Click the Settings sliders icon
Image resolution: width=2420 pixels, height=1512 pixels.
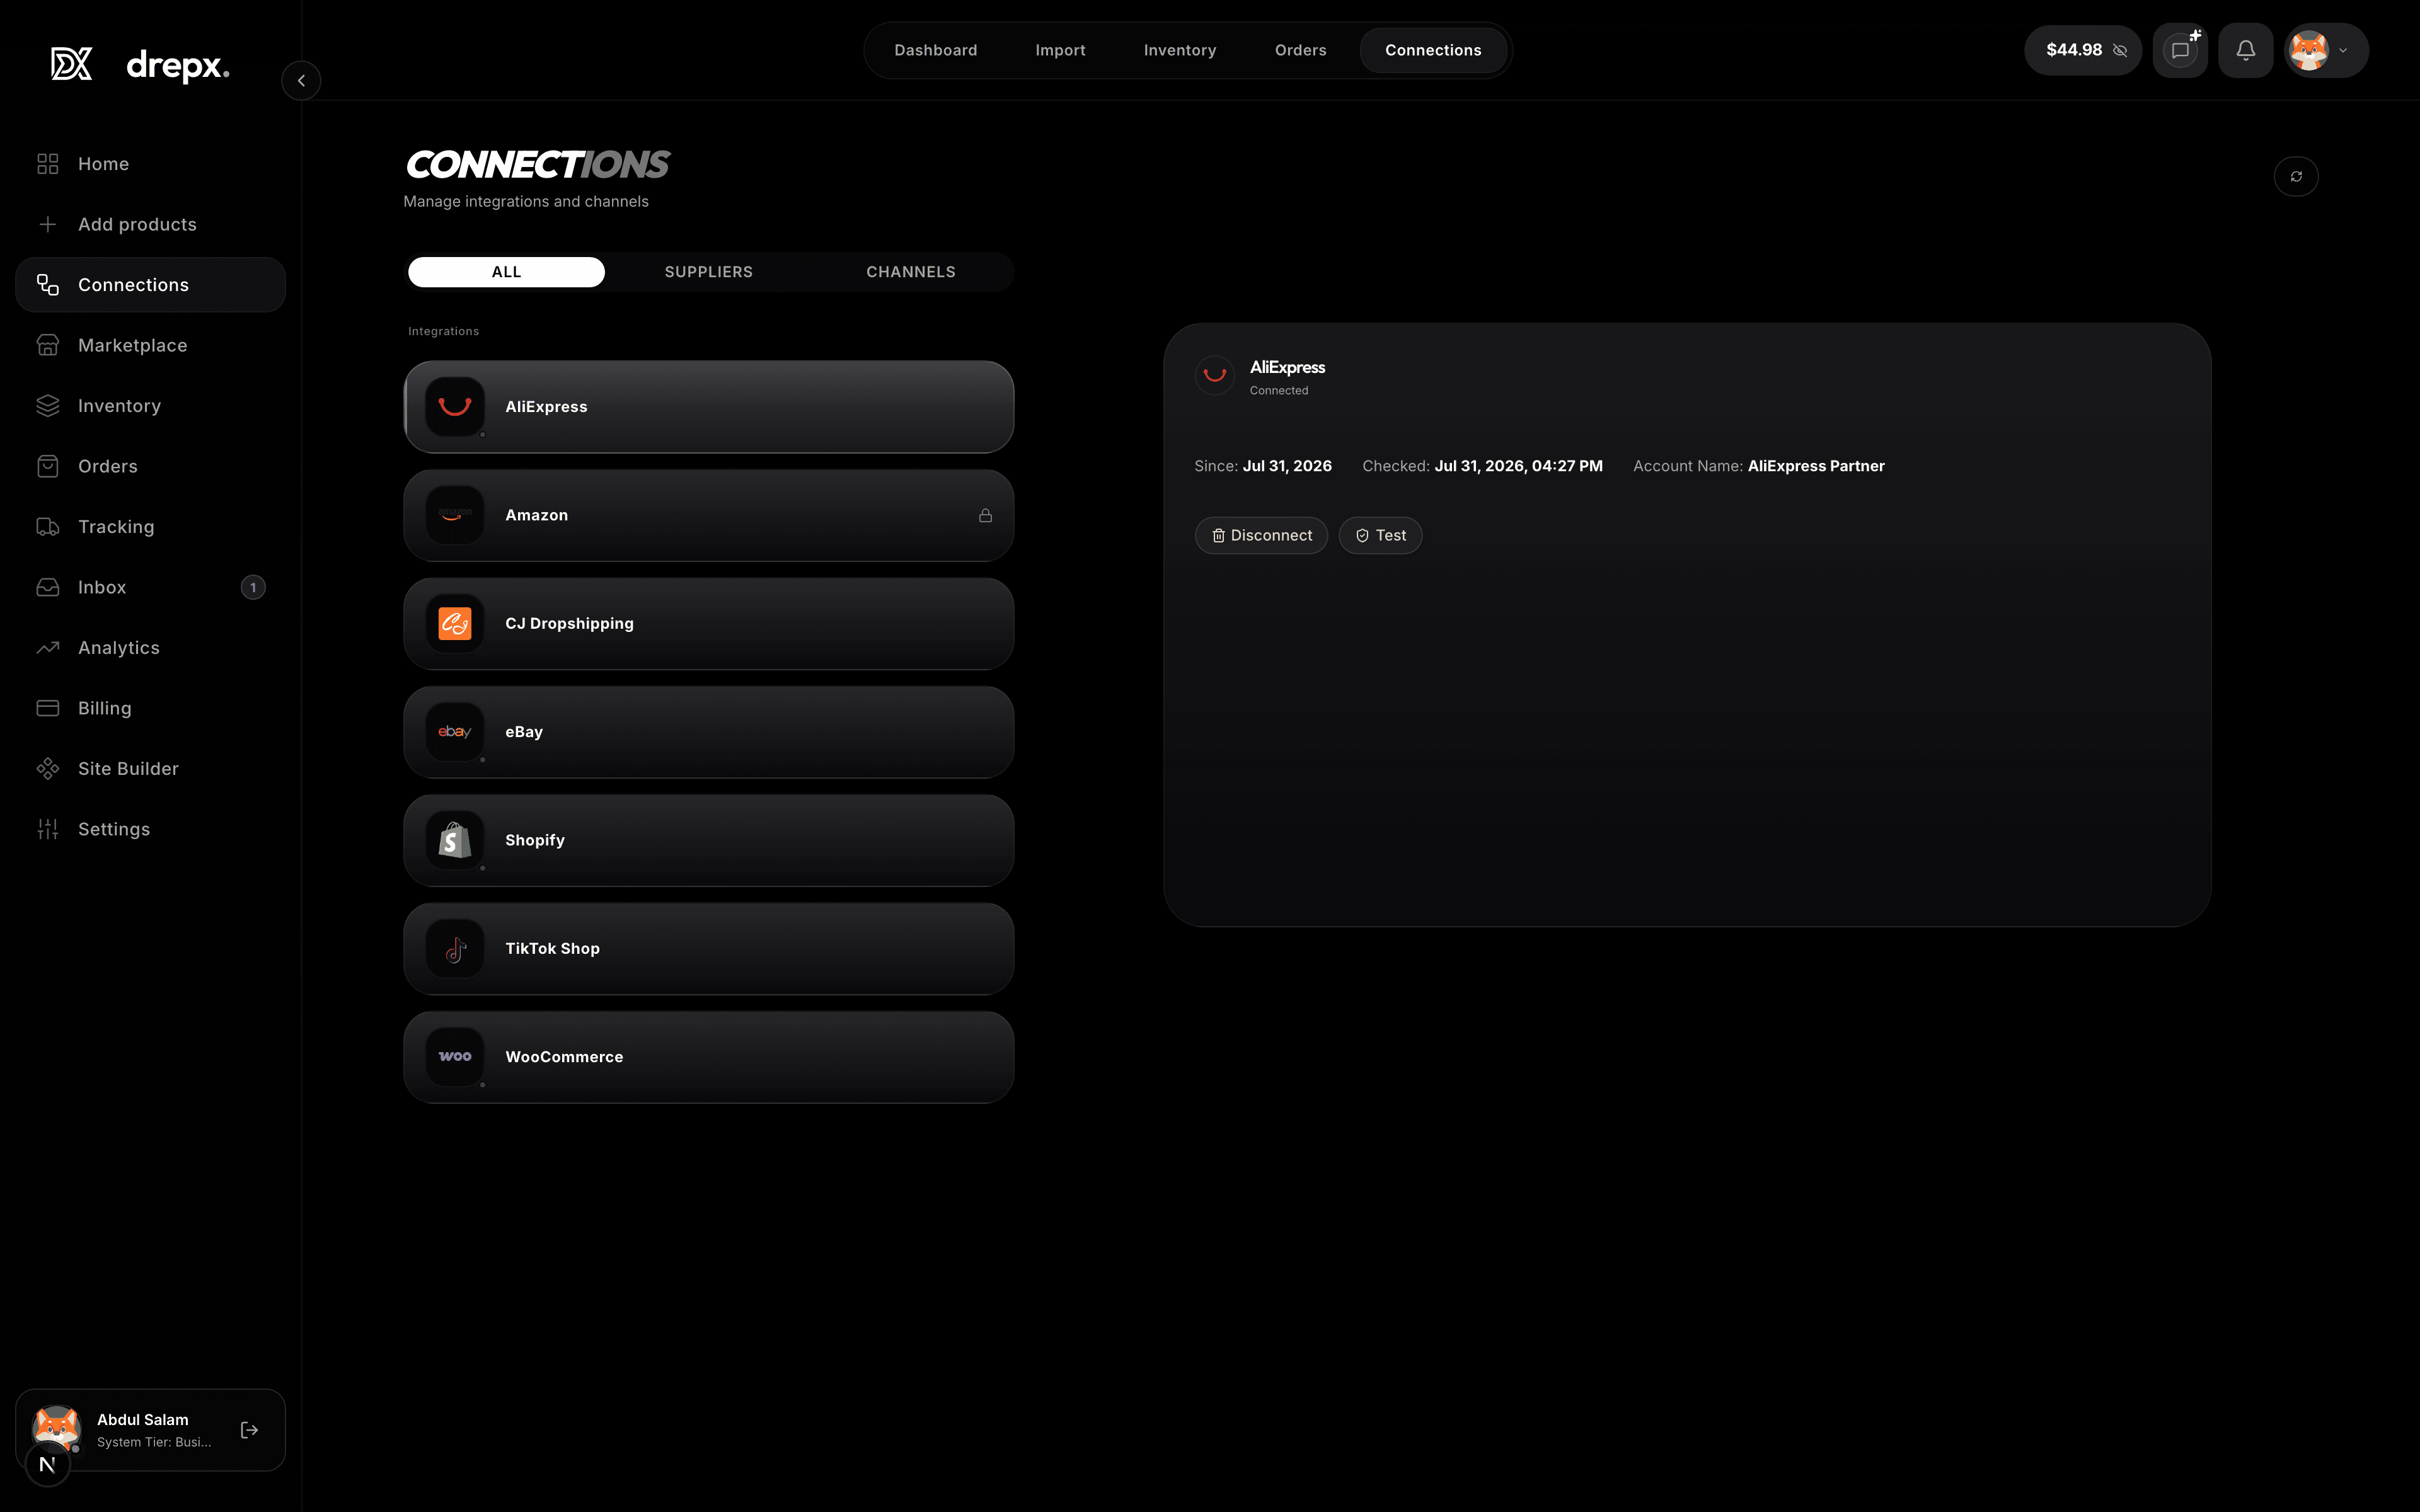pos(48,829)
